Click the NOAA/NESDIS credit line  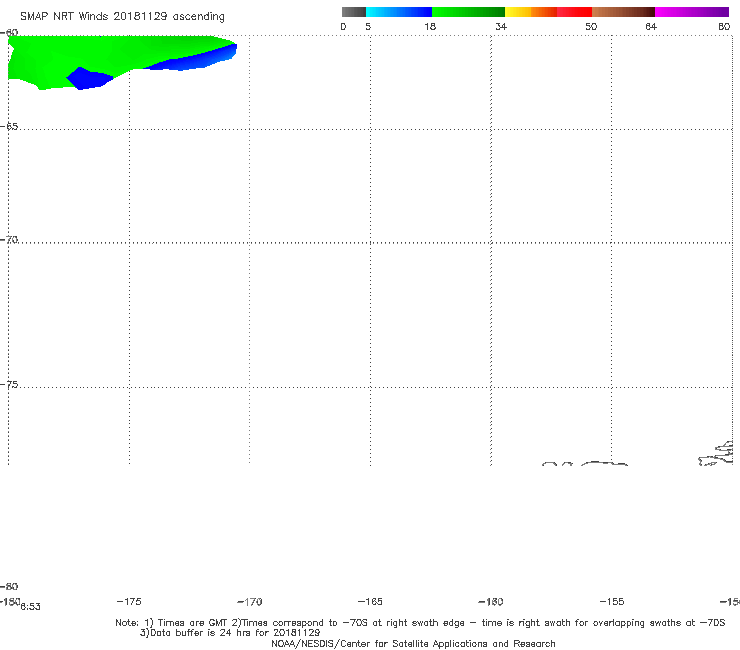coord(413,643)
